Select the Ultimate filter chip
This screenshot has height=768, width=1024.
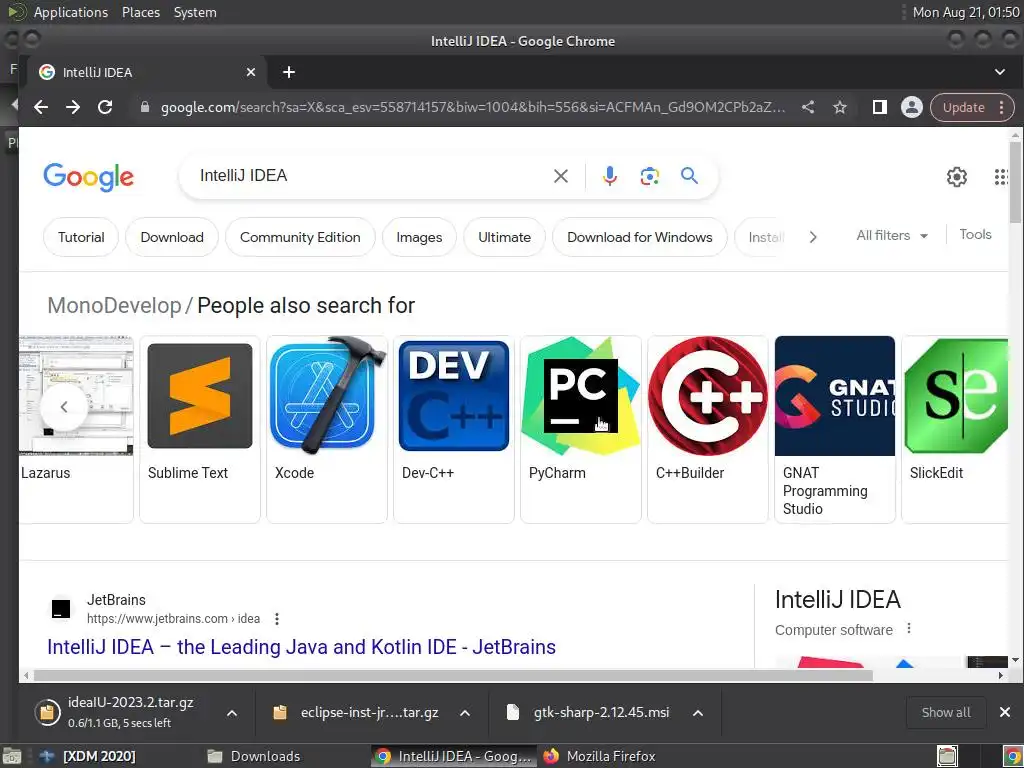[504, 237]
